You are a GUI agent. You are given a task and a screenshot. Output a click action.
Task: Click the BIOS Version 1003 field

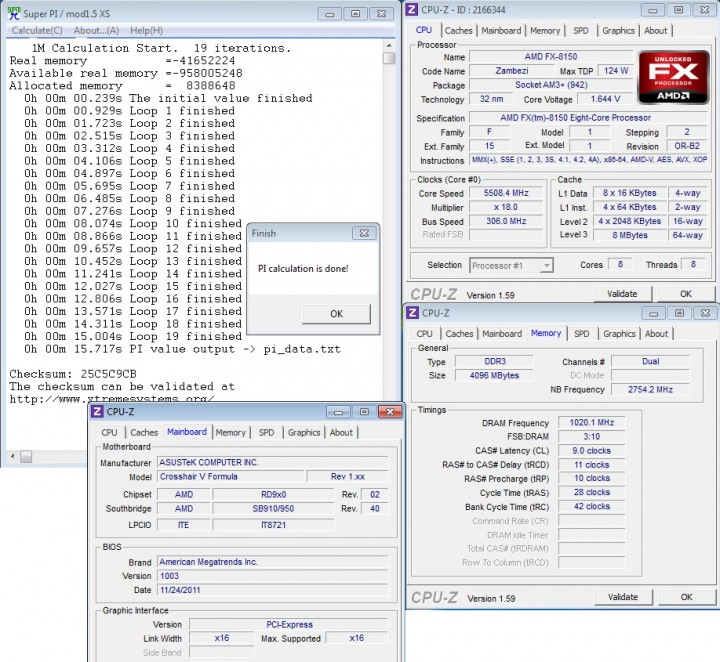273,576
